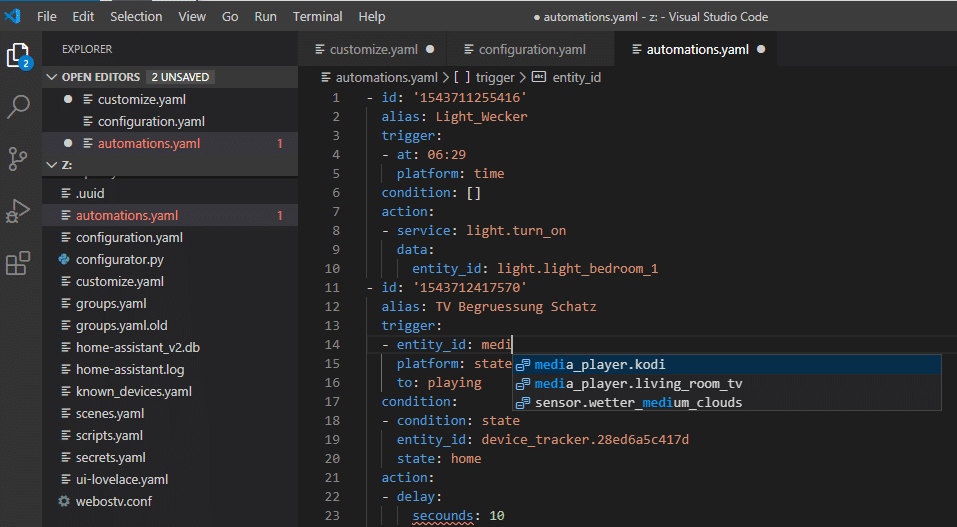Choose sensor.wetter_medium_clouds from the suggestions
This screenshot has height=527, width=957.
(726, 402)
